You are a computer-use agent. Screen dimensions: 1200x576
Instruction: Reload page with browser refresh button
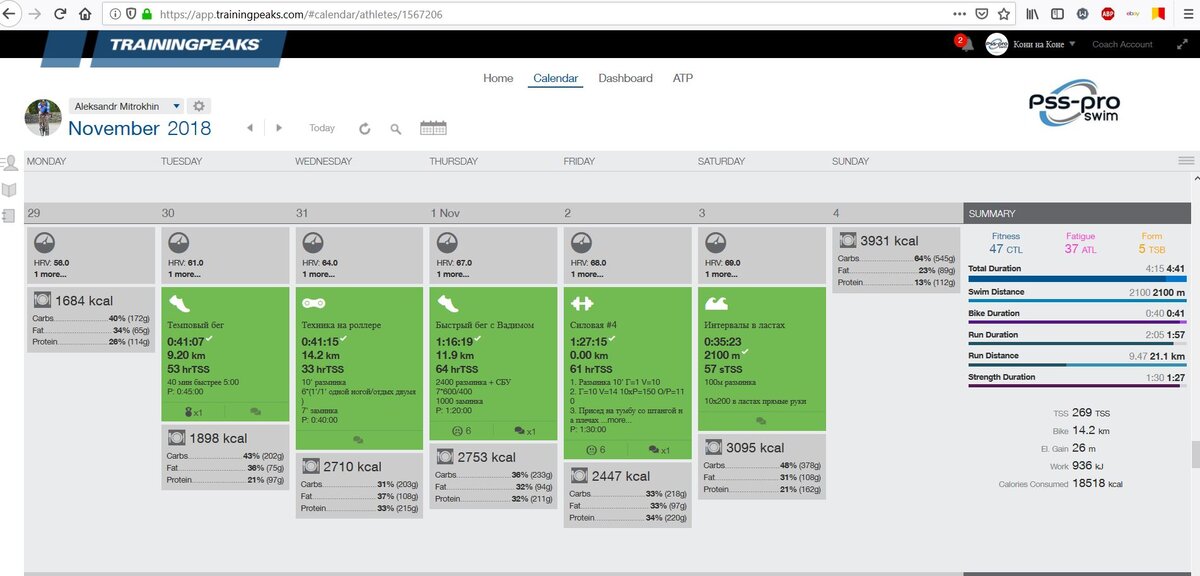point(60,14)
